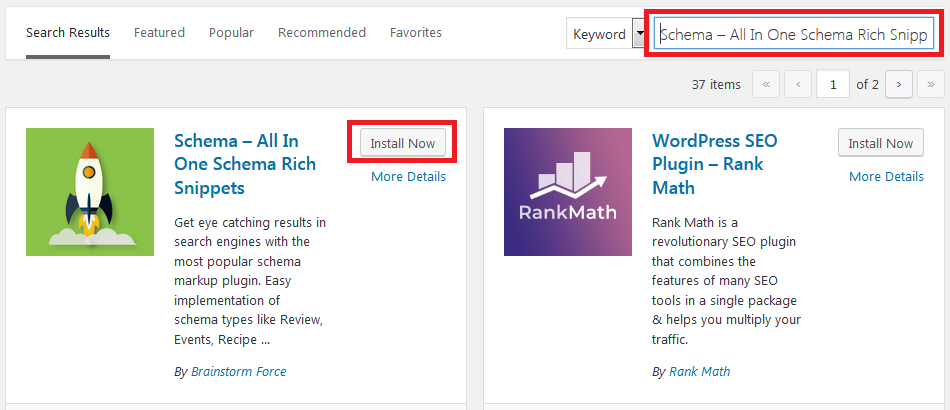Jump to last page of results
Image resolution: width=950 pixels, height=410 pixels.
coord(931,85)
